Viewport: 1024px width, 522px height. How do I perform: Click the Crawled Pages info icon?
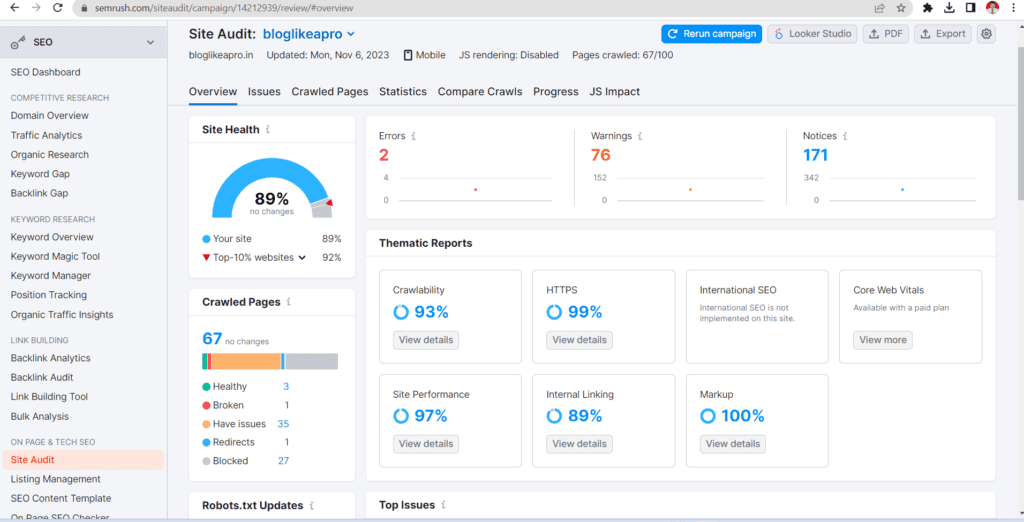[289, 302]
